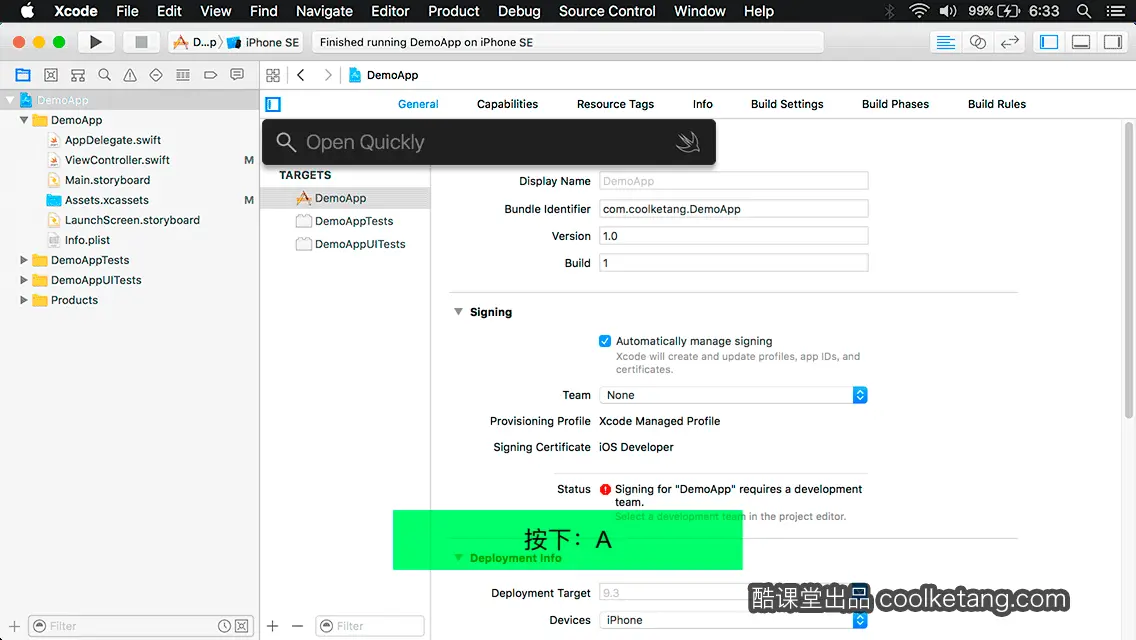Choose iPhone SE run destination
Viewport: 1136px width, 640px height.
tap(263, 42)
